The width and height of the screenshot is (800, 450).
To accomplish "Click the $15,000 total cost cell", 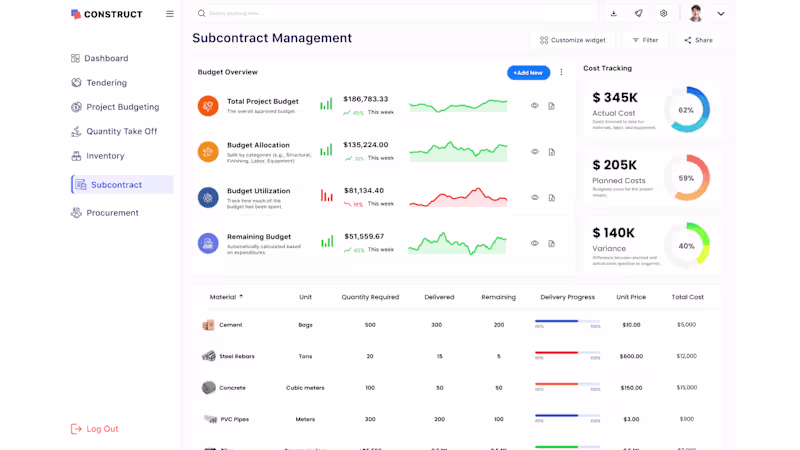I will coord(687,388).
